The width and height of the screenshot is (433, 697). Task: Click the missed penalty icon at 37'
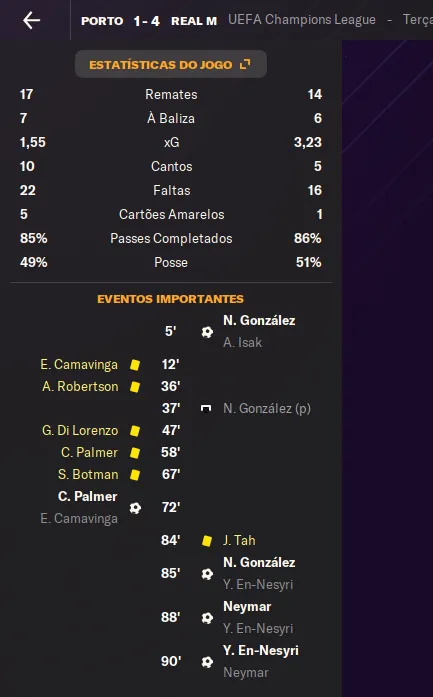pyautogui.click(x=206, y=409)
